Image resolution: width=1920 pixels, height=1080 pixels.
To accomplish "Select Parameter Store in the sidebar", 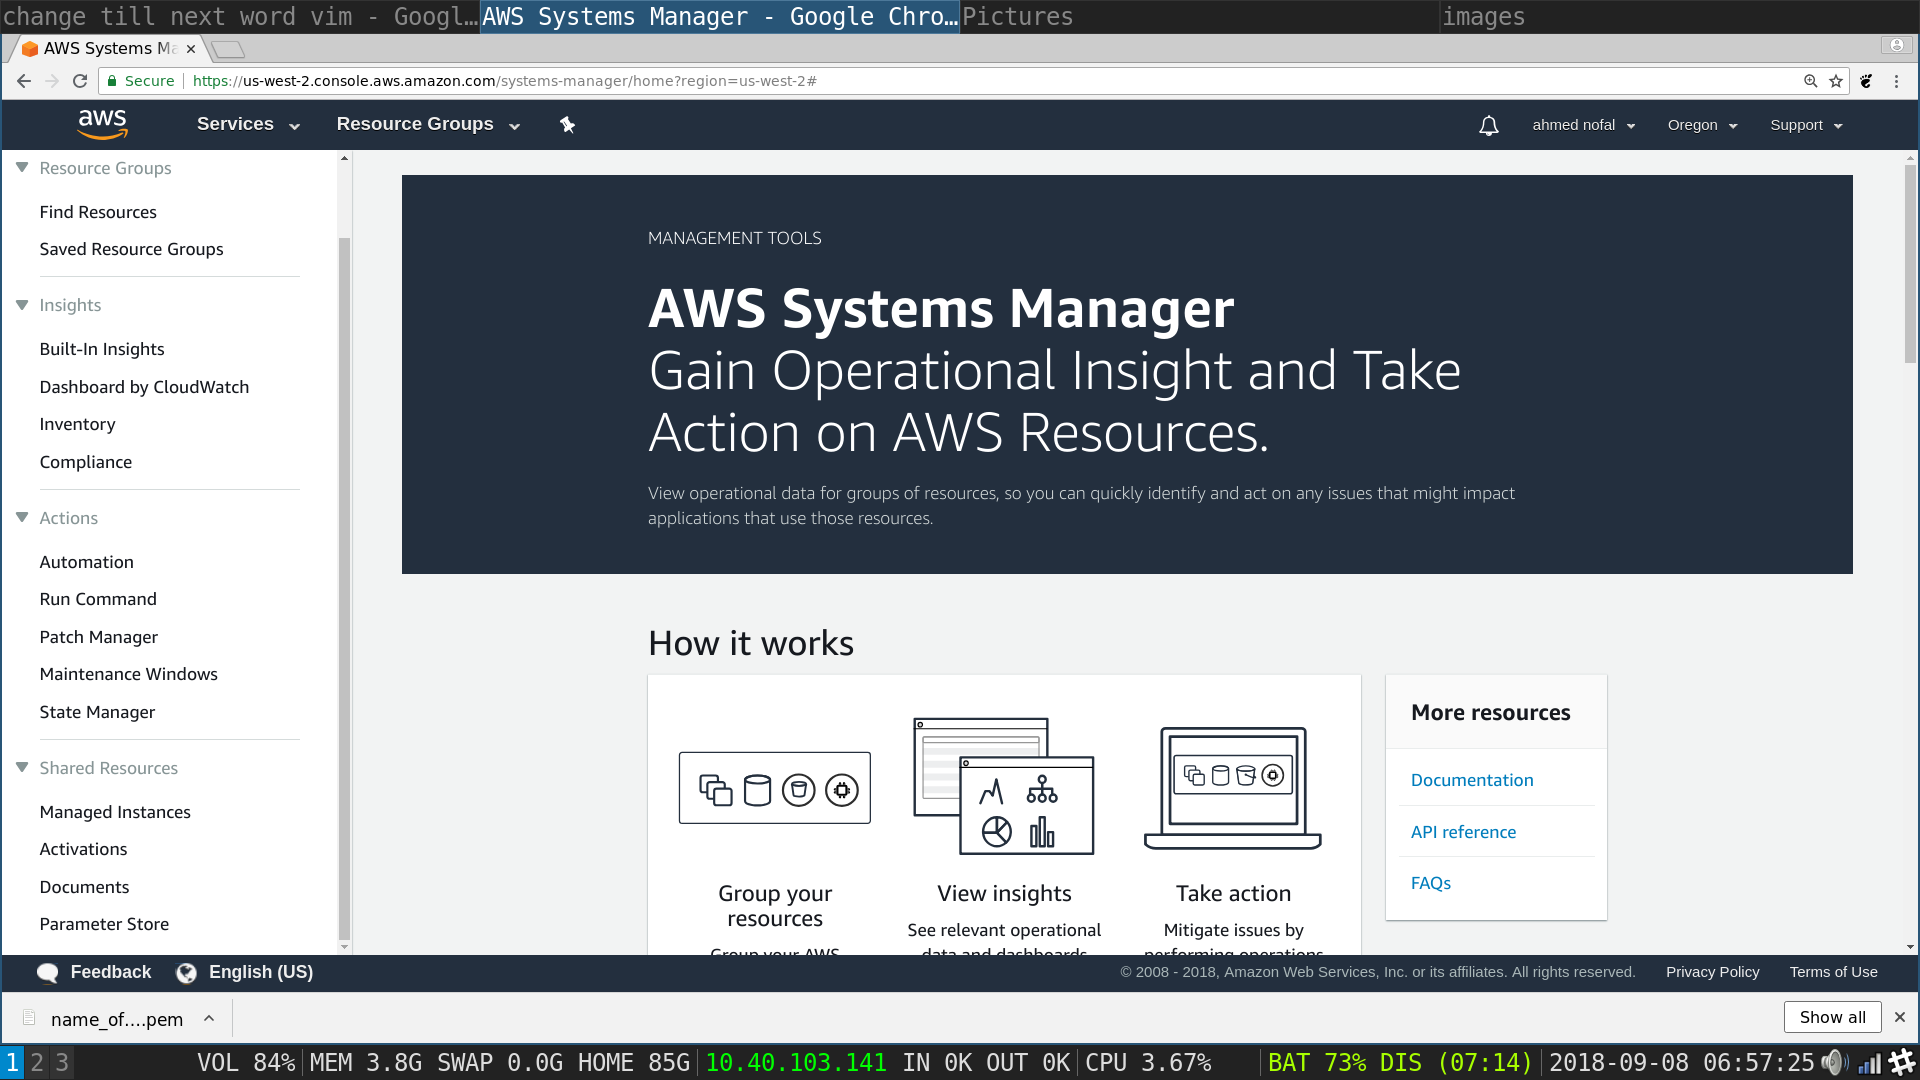I will coord(104,924).
